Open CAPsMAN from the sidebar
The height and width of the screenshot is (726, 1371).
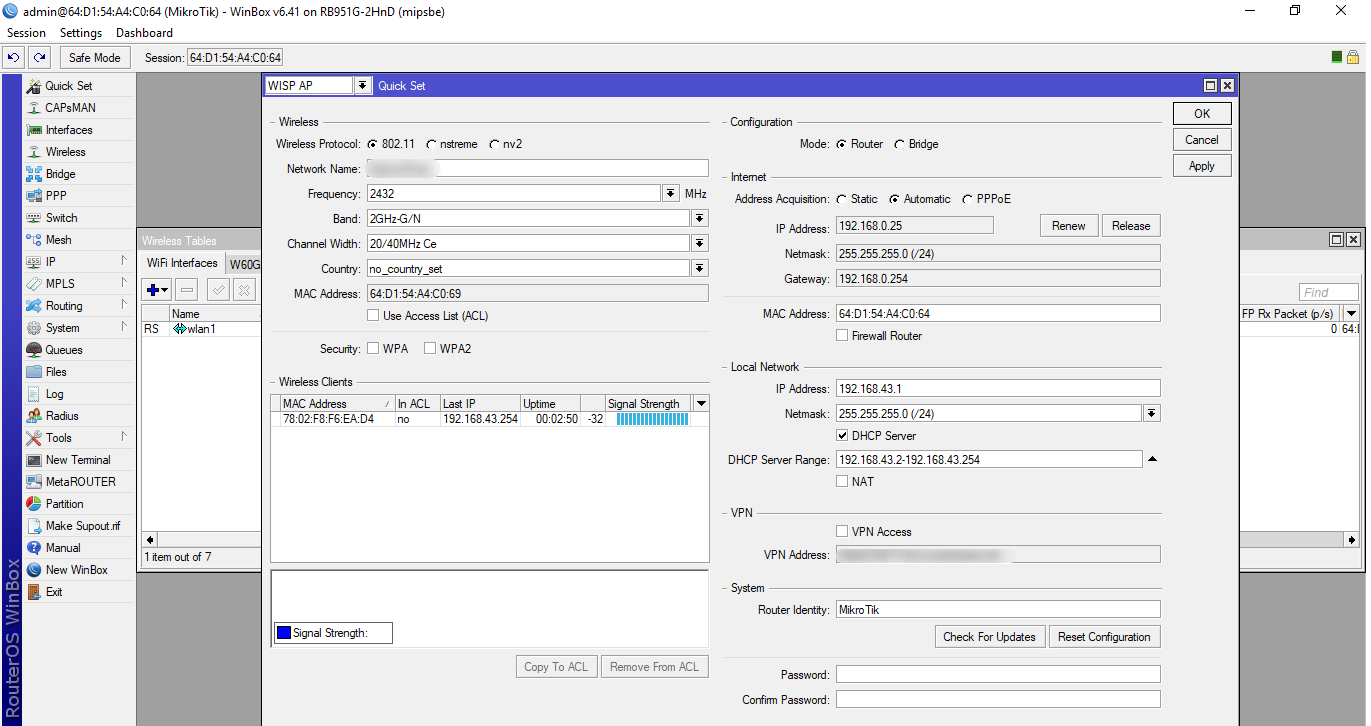(x=70, y=108)
